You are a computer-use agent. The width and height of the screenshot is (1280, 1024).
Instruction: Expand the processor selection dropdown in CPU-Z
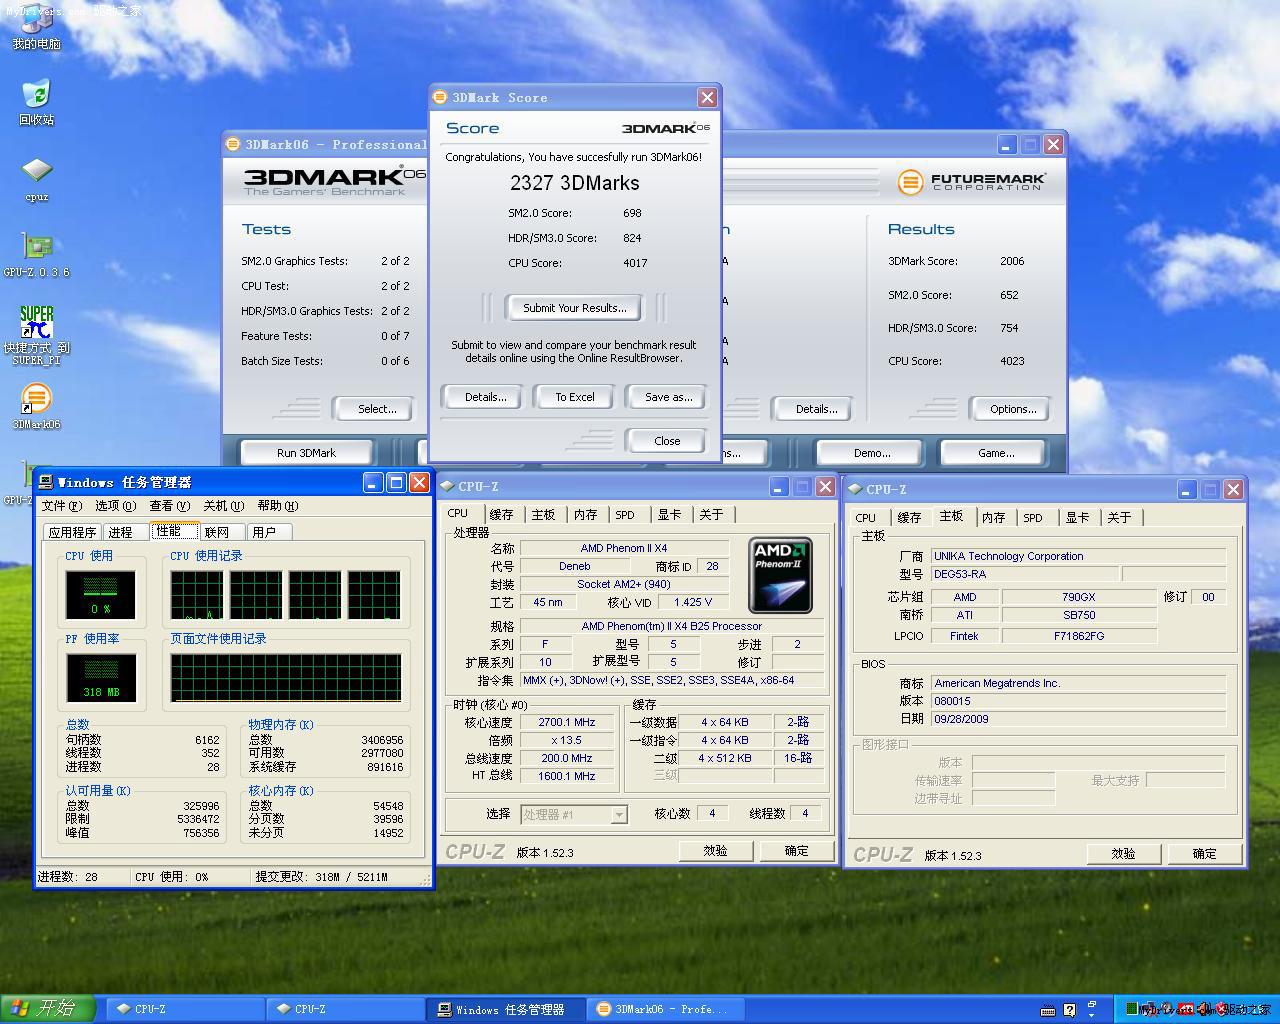(619, 815)
